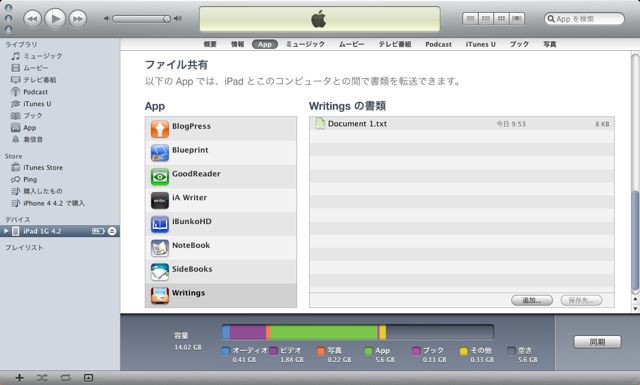The height and width of the screenshot is (385, 640).
Task: Click the previous track rewind button
Action: coord(32,19)
